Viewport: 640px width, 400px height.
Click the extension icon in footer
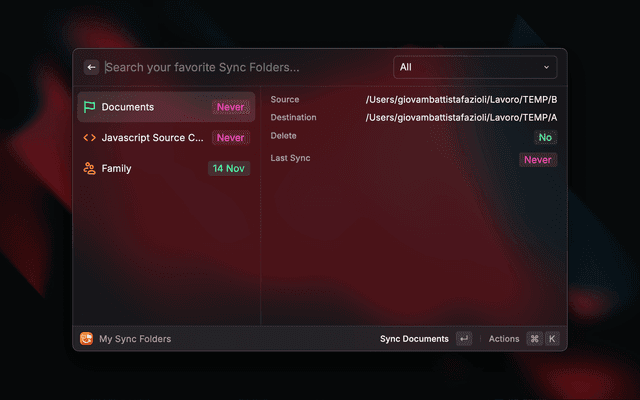pyautogui.click(x=86, y=339)
